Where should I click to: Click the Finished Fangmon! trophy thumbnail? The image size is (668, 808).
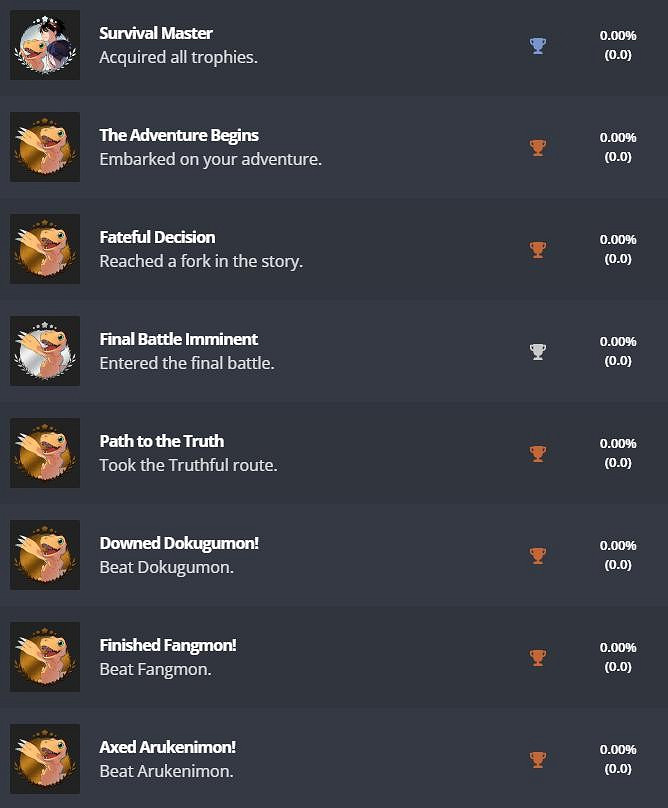click(x=45, y=657)
